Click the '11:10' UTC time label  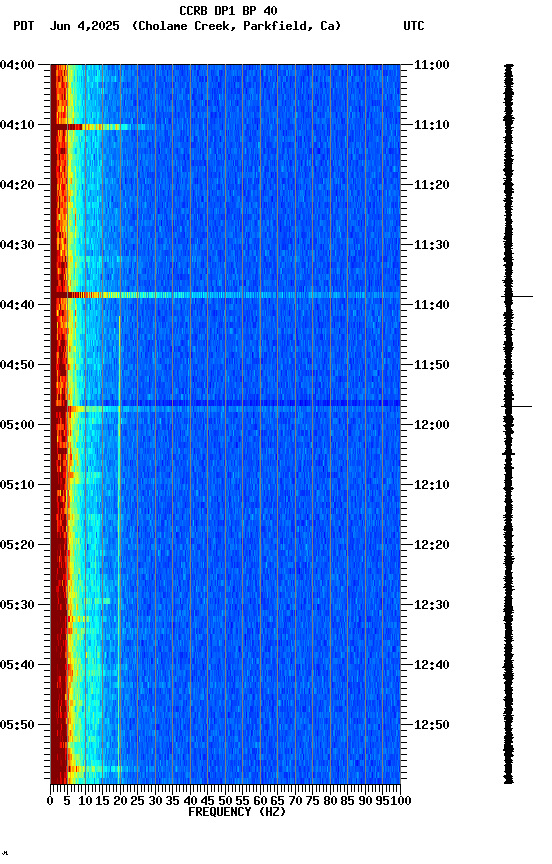click(x=432, y=125)
